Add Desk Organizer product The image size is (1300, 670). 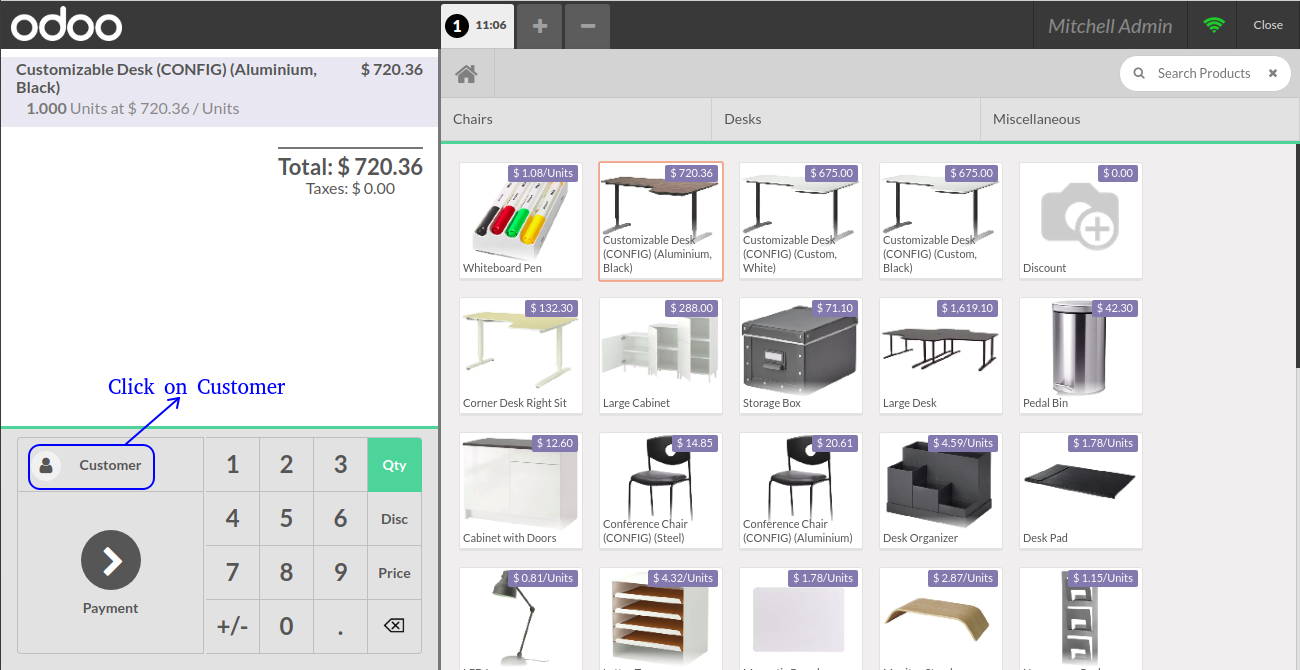click(941, 491)
